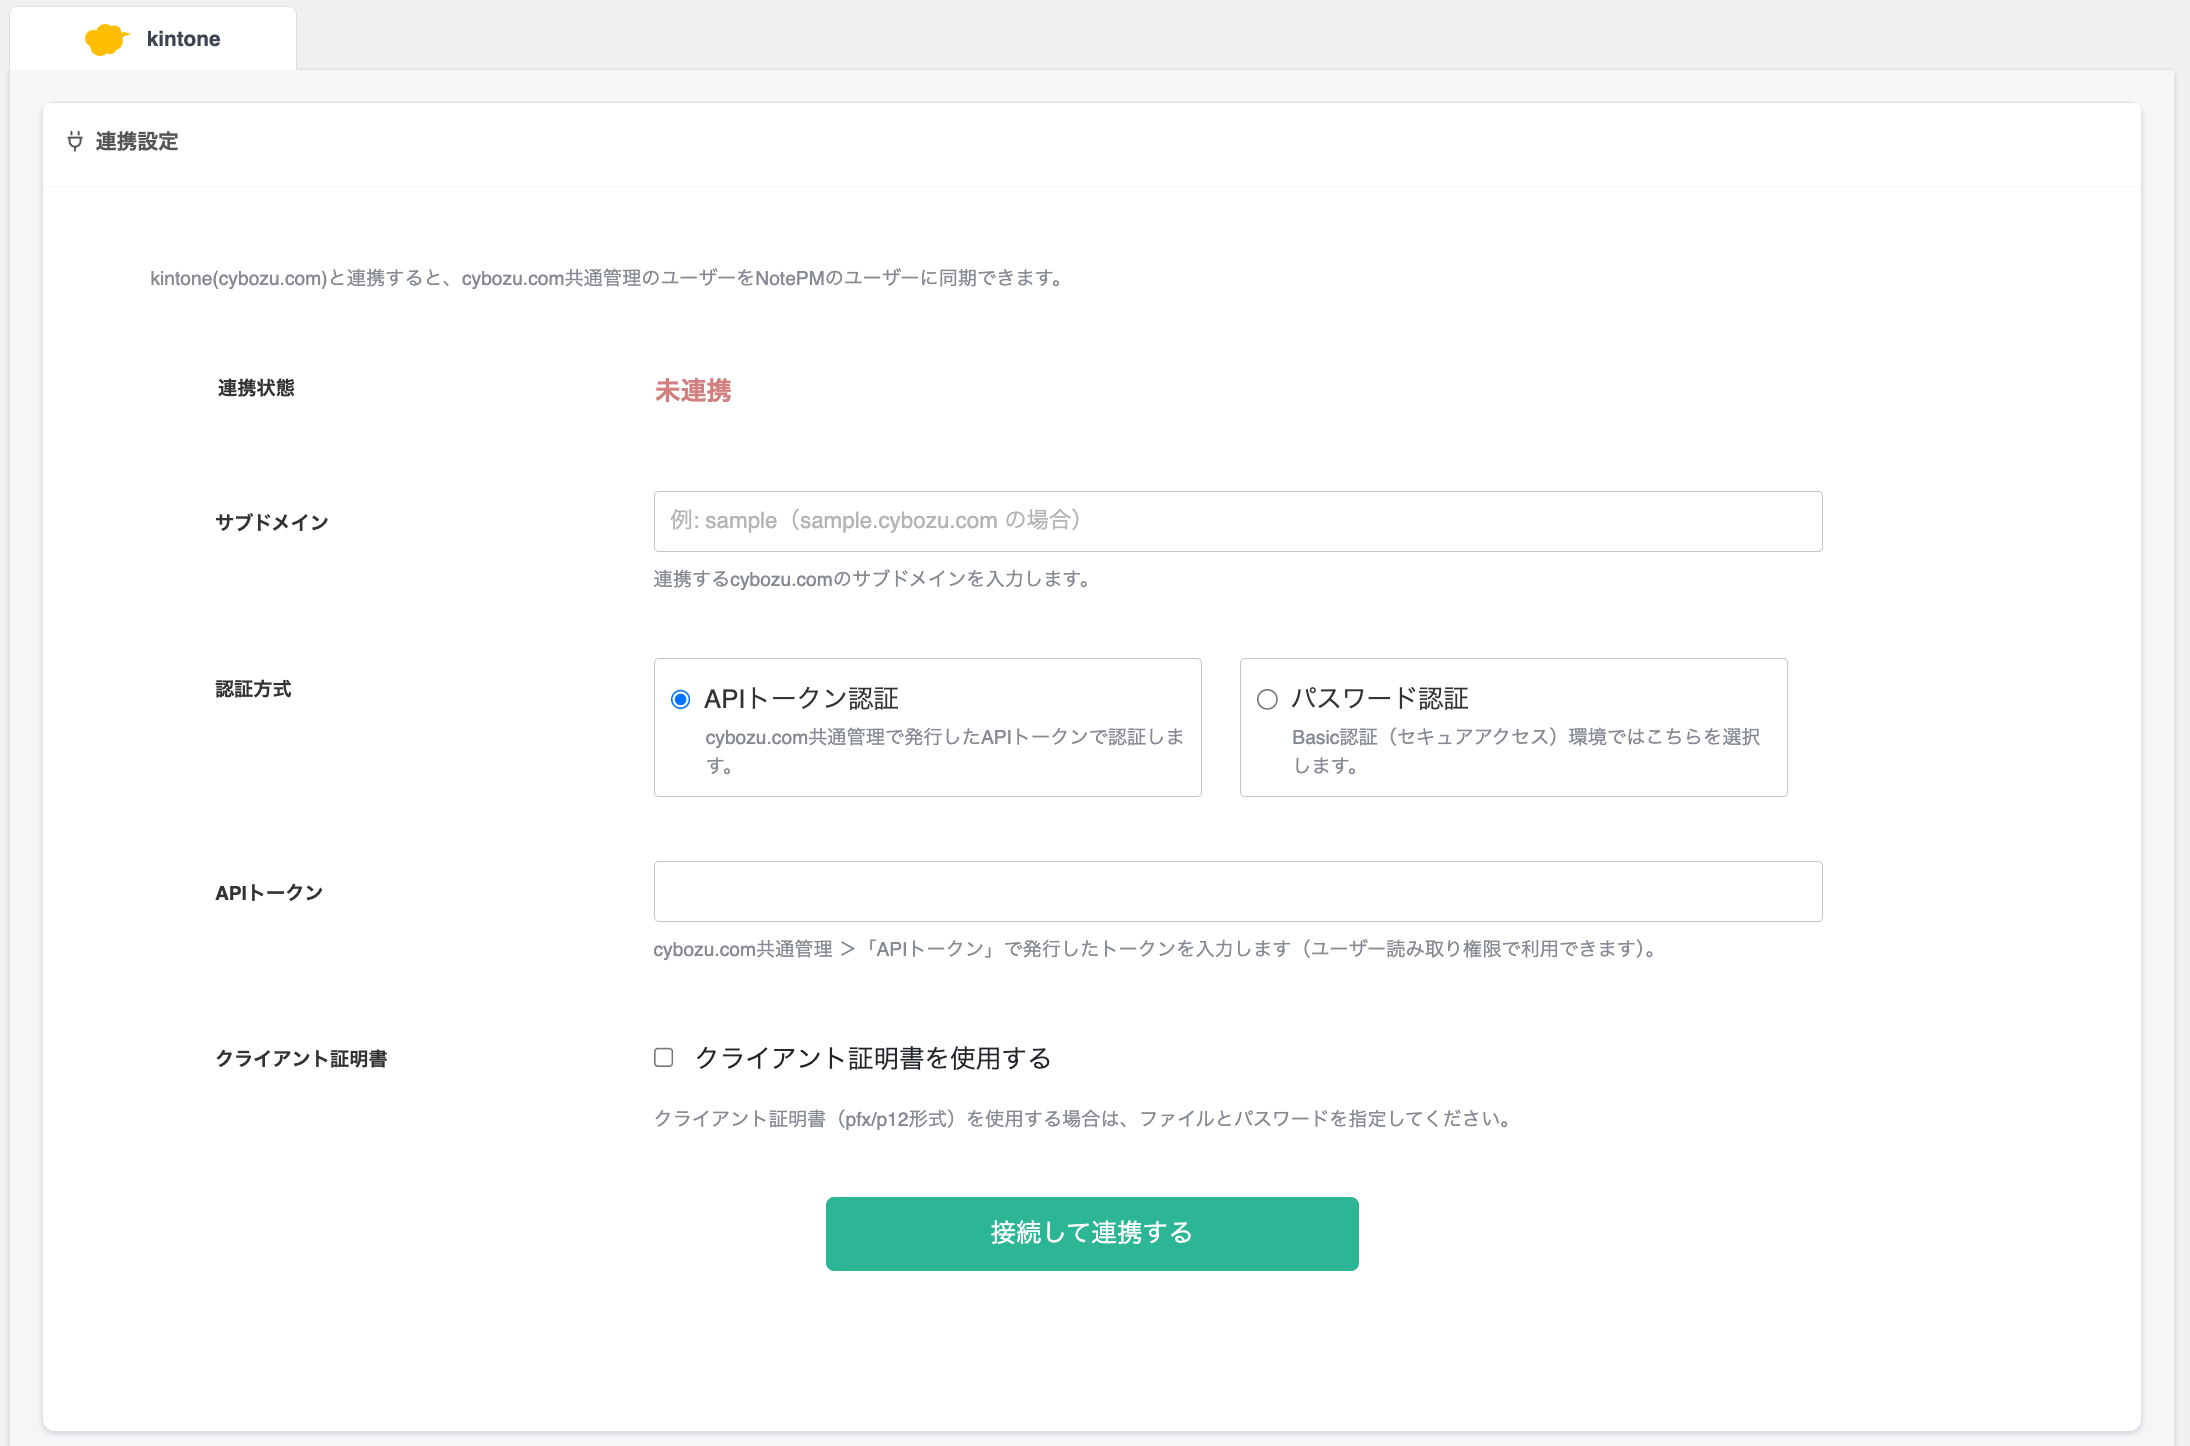This screenshot has width=2190, height=1446.
Task: Click the 認証方式 field label
Action: [x=254, y=689]
